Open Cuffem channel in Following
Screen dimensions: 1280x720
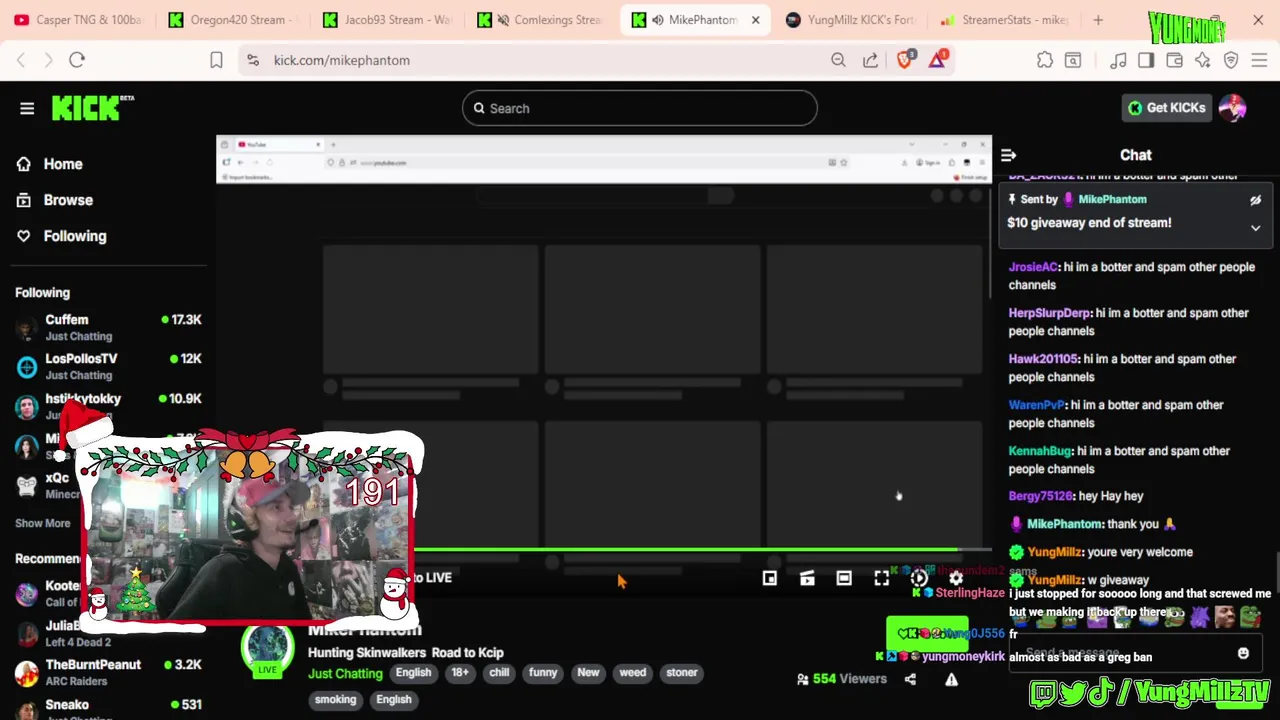pyautogui.click(x=108, y=327)
